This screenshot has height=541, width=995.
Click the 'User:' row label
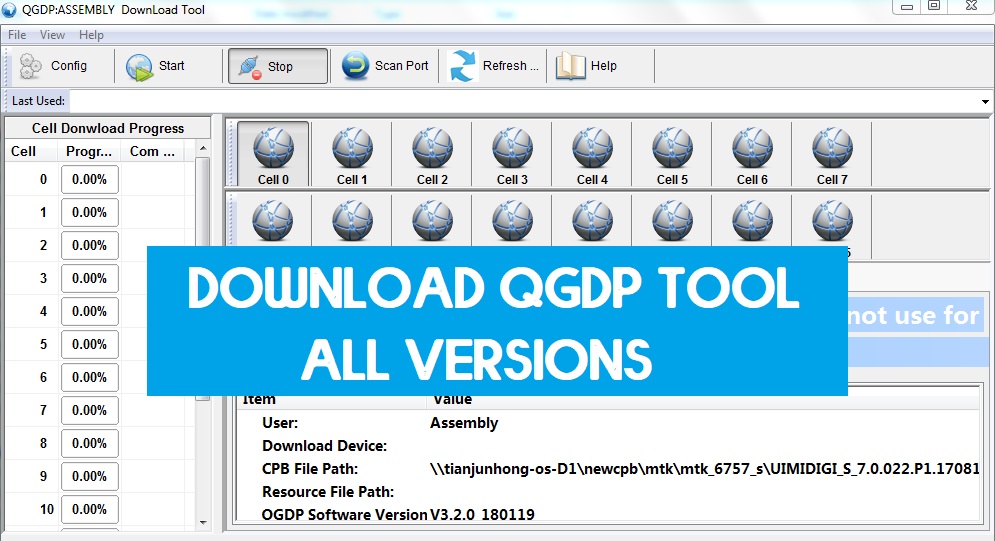point(280,423)
